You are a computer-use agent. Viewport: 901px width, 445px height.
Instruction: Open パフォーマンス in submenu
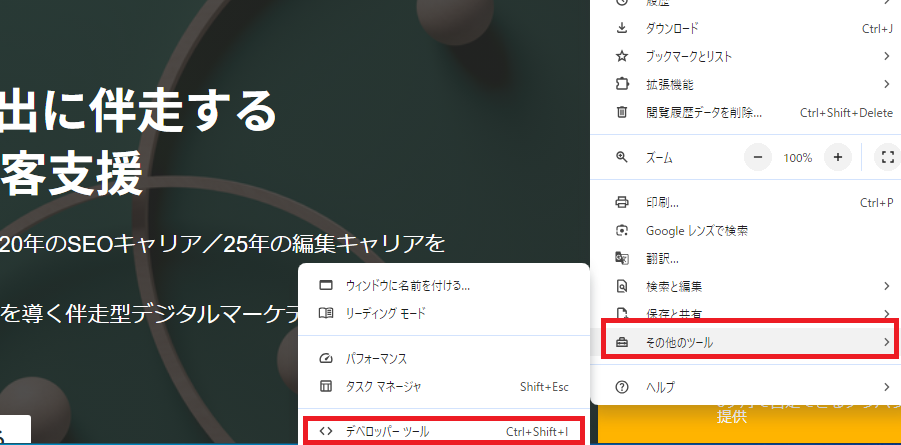tap(445, 359)
